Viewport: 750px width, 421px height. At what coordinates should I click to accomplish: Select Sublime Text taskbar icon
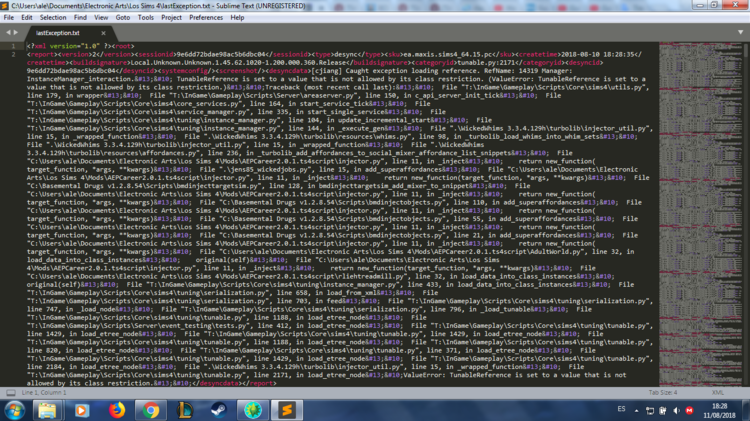point(287,410)
